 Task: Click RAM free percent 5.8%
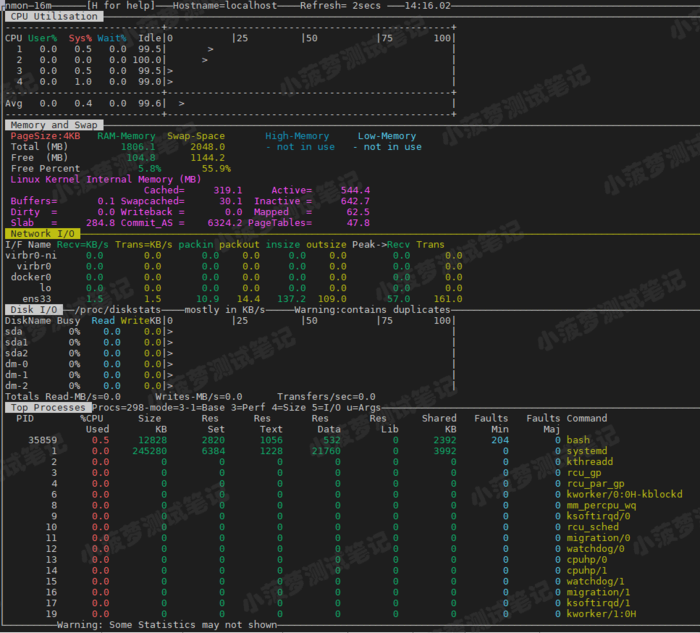click(x=150, y=169)
